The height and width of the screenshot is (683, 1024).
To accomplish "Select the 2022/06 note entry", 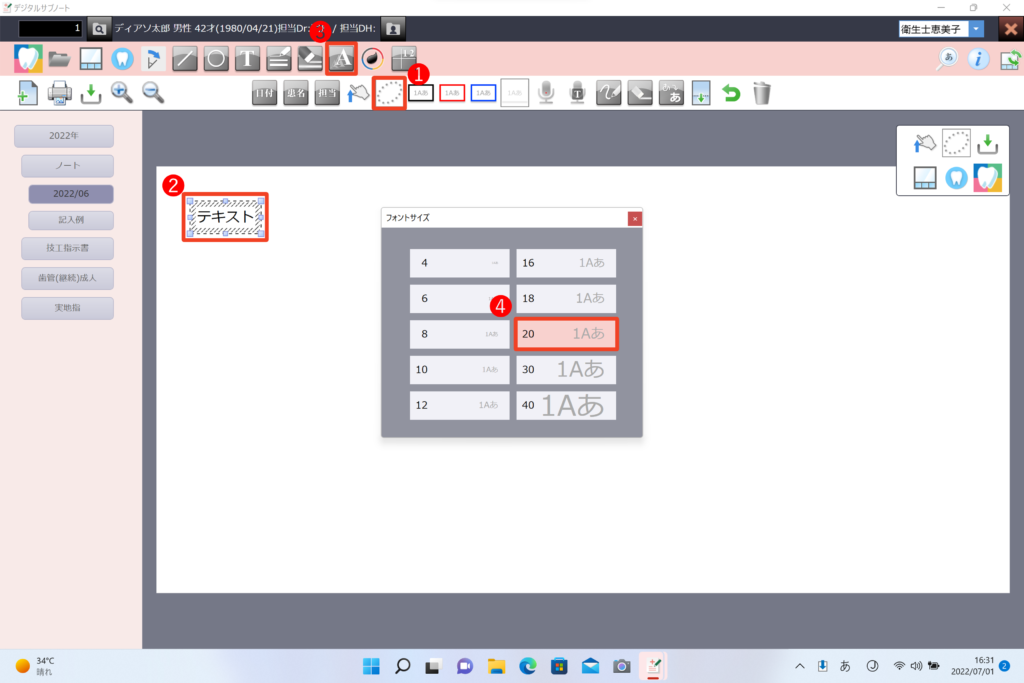I will click(x=70, y=194).
